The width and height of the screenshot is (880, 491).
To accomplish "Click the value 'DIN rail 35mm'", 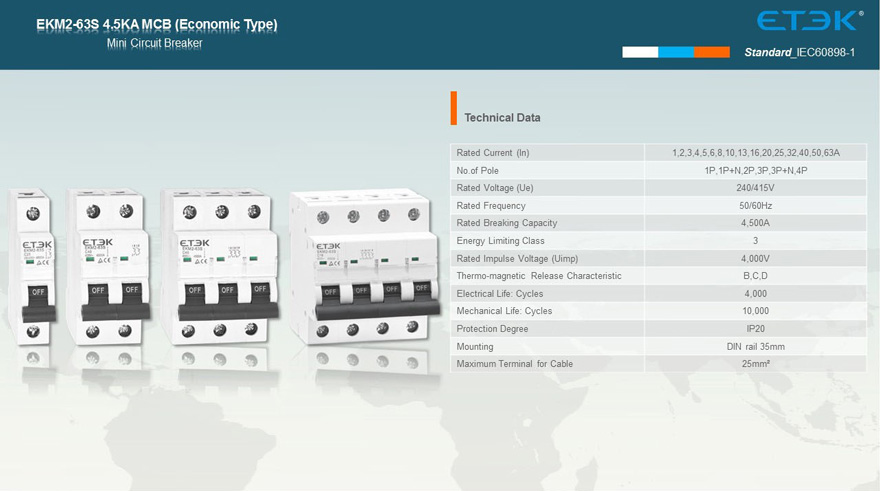I will 755,347.
